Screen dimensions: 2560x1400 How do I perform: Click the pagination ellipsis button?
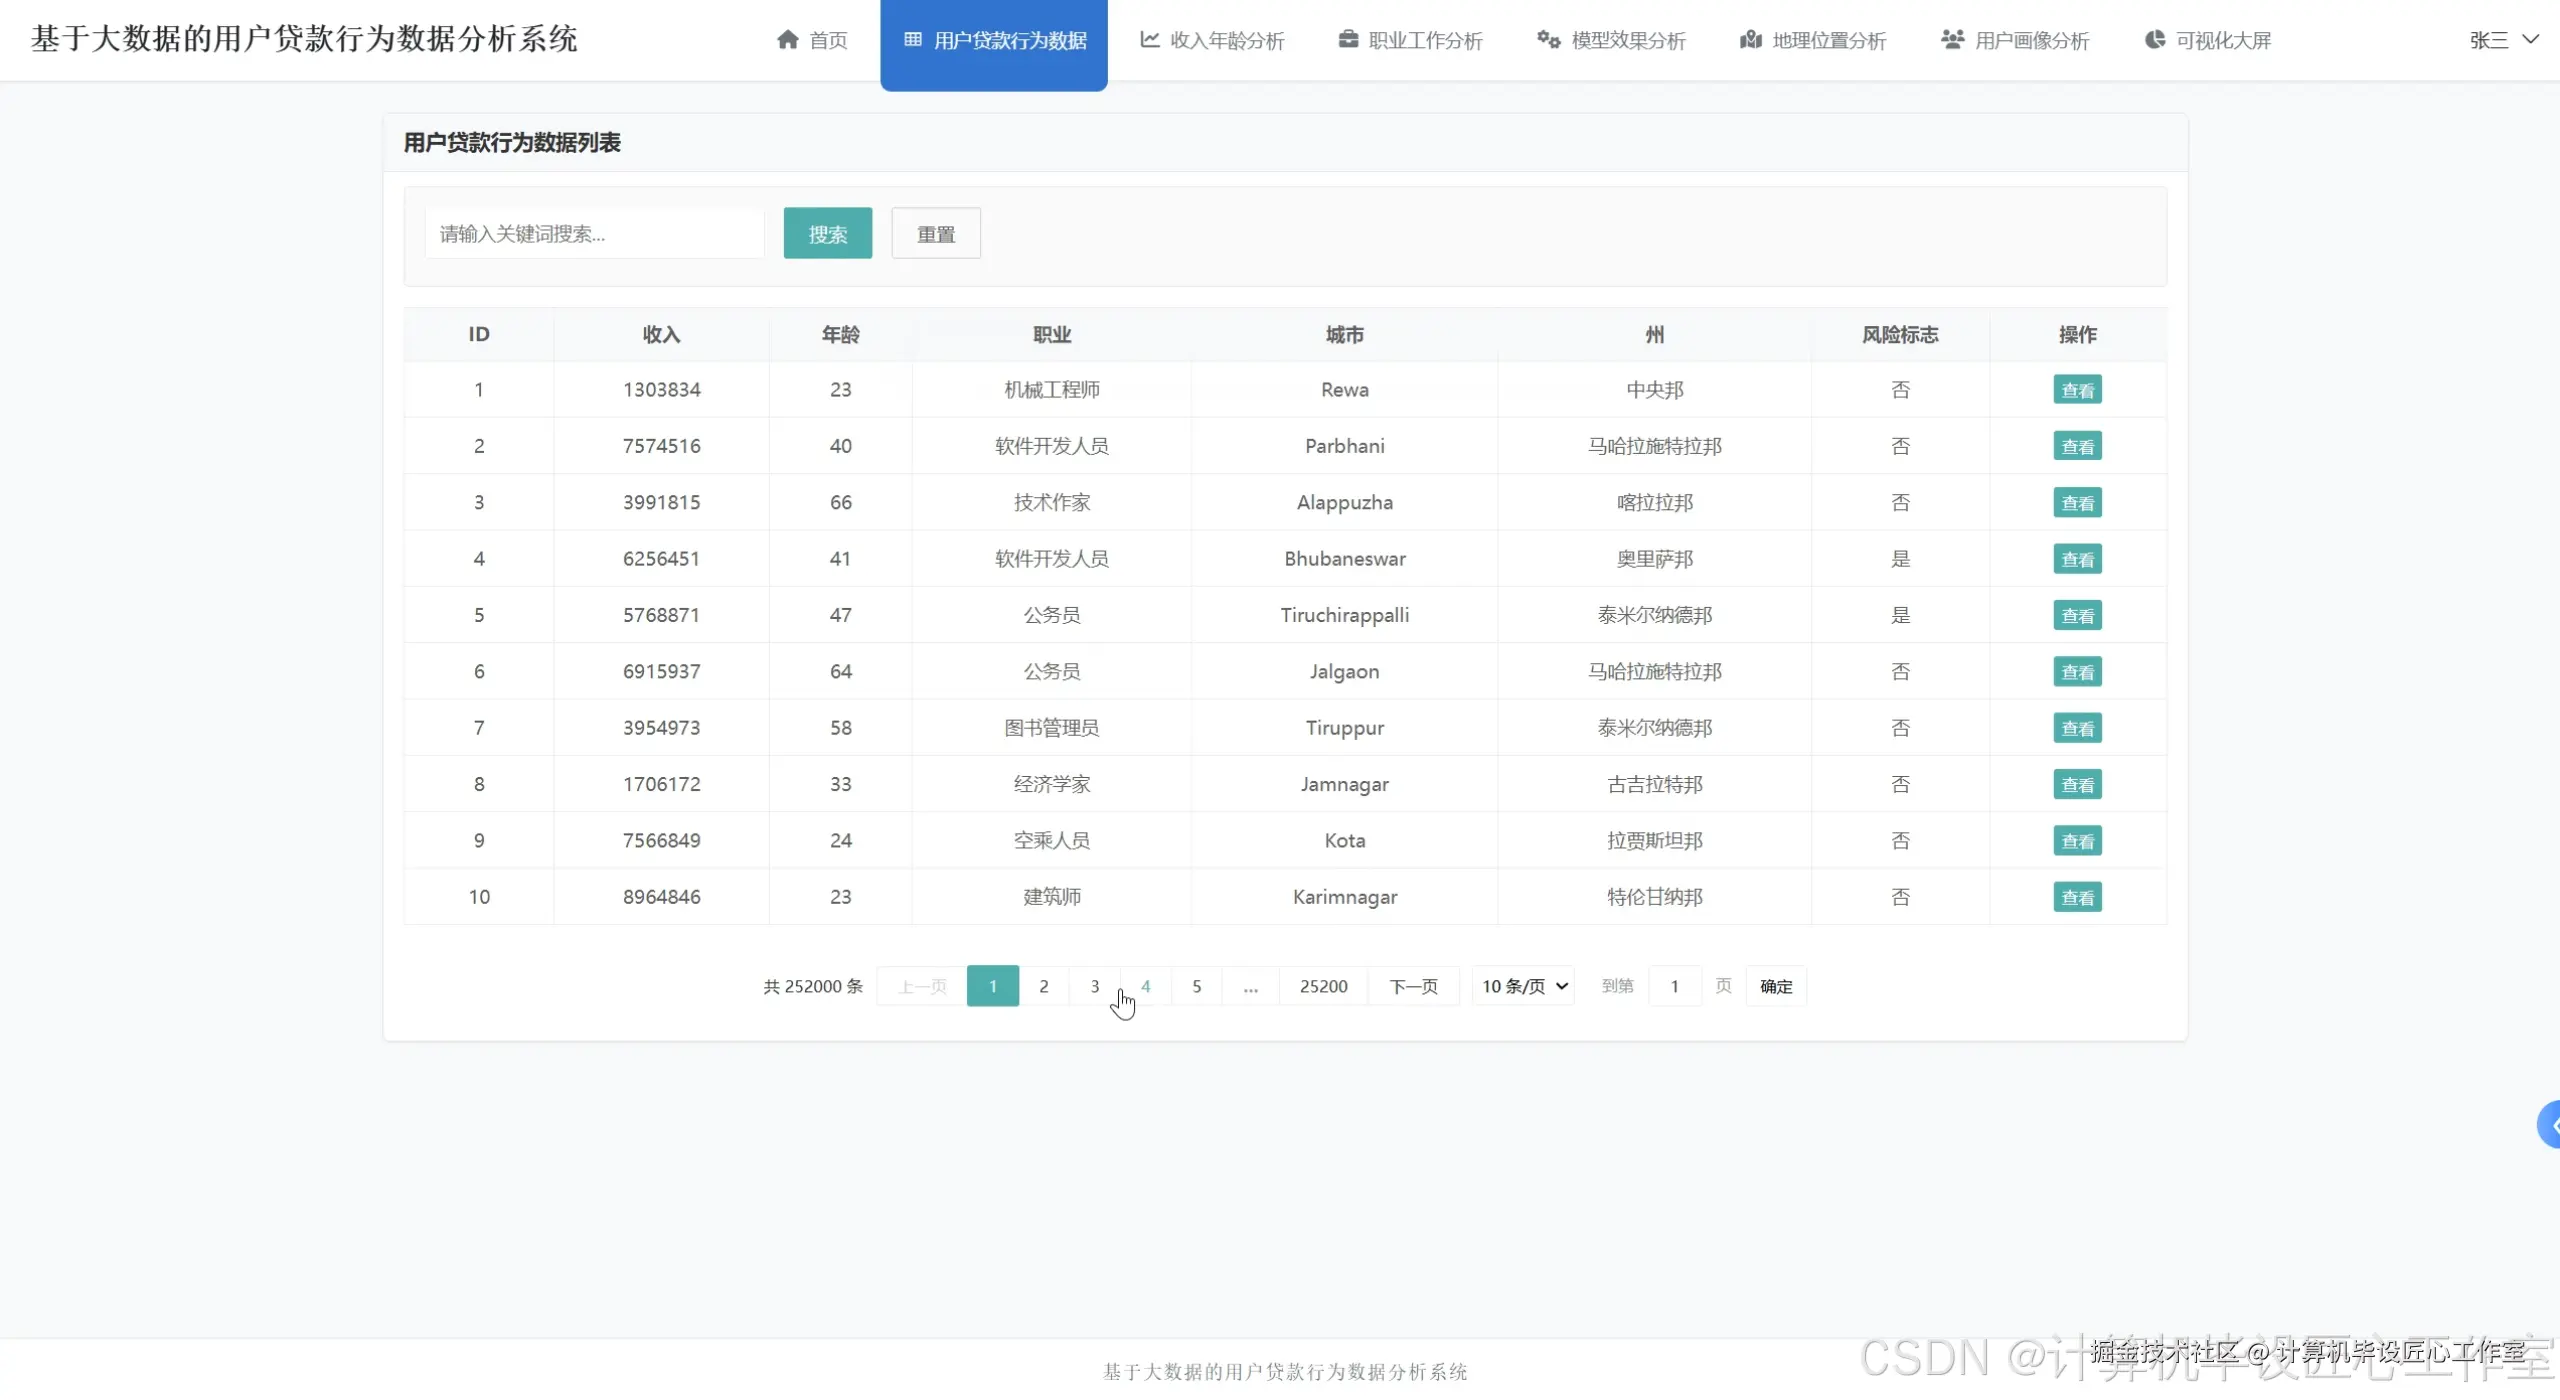1251,986
